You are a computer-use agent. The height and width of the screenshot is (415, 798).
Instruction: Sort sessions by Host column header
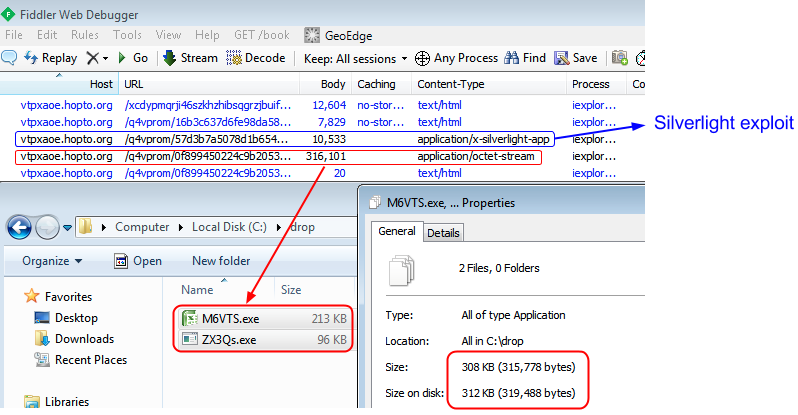[59, 84]
